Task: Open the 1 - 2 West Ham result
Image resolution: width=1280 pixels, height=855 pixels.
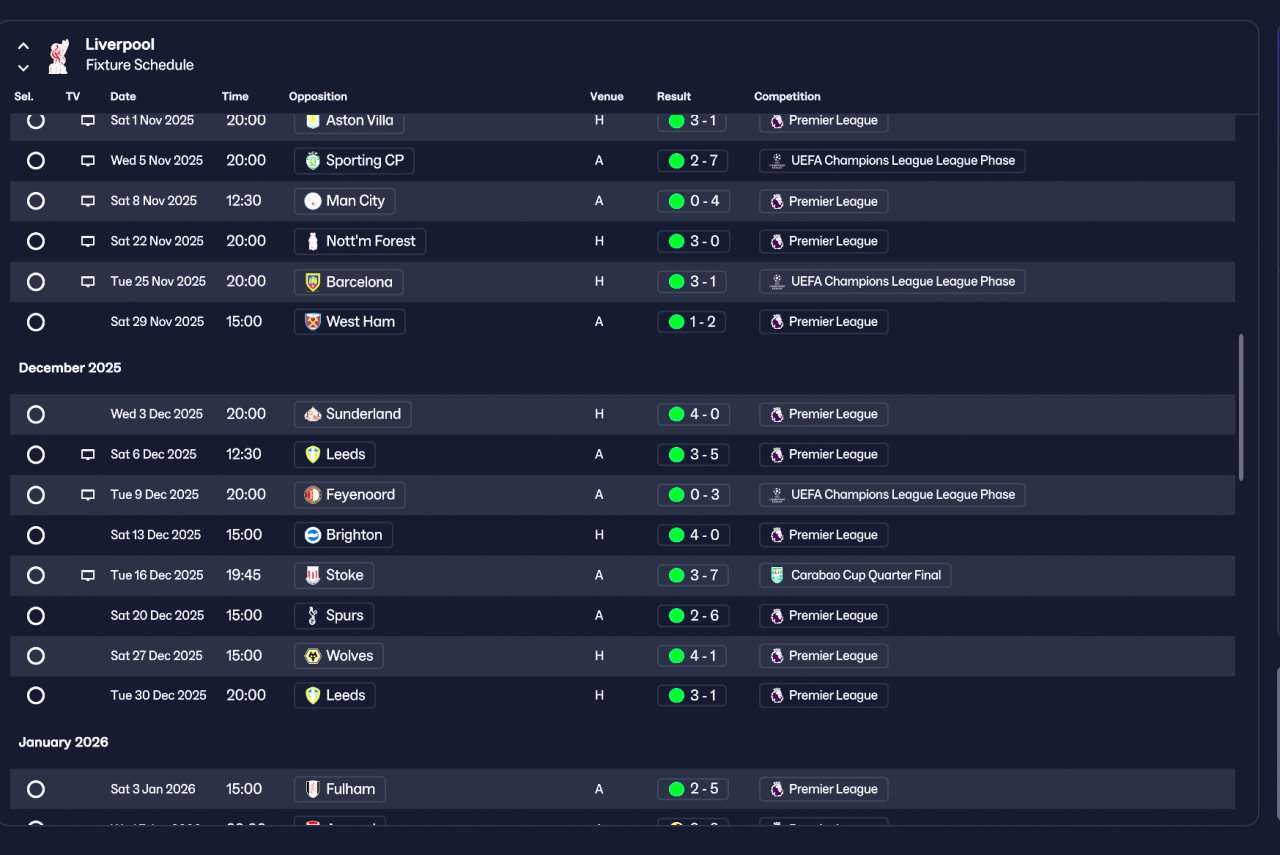Action: pos(692,322)
